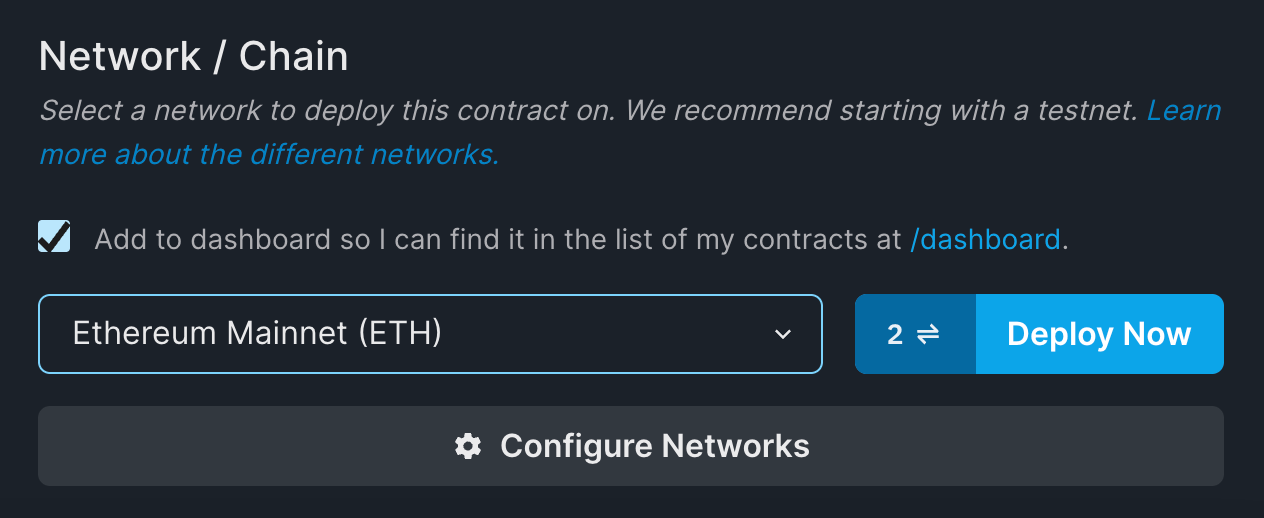This screenshot has height=518, width=1264.
Task: Click the "We recommend starting with a testnet" sentence
Action: tap(881, 110)
